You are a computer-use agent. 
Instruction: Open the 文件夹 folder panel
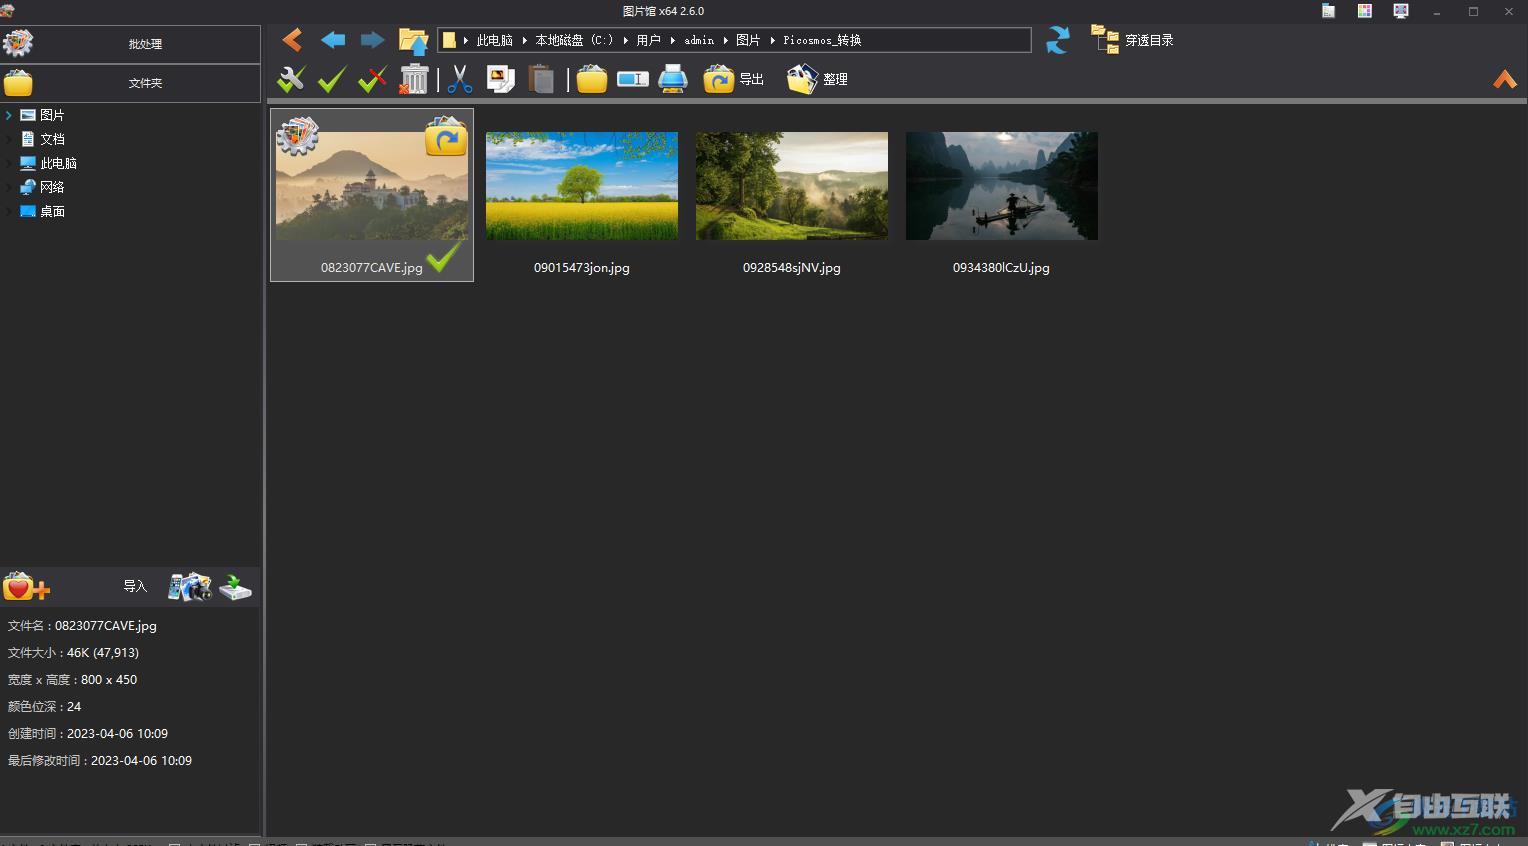[130, 83]
